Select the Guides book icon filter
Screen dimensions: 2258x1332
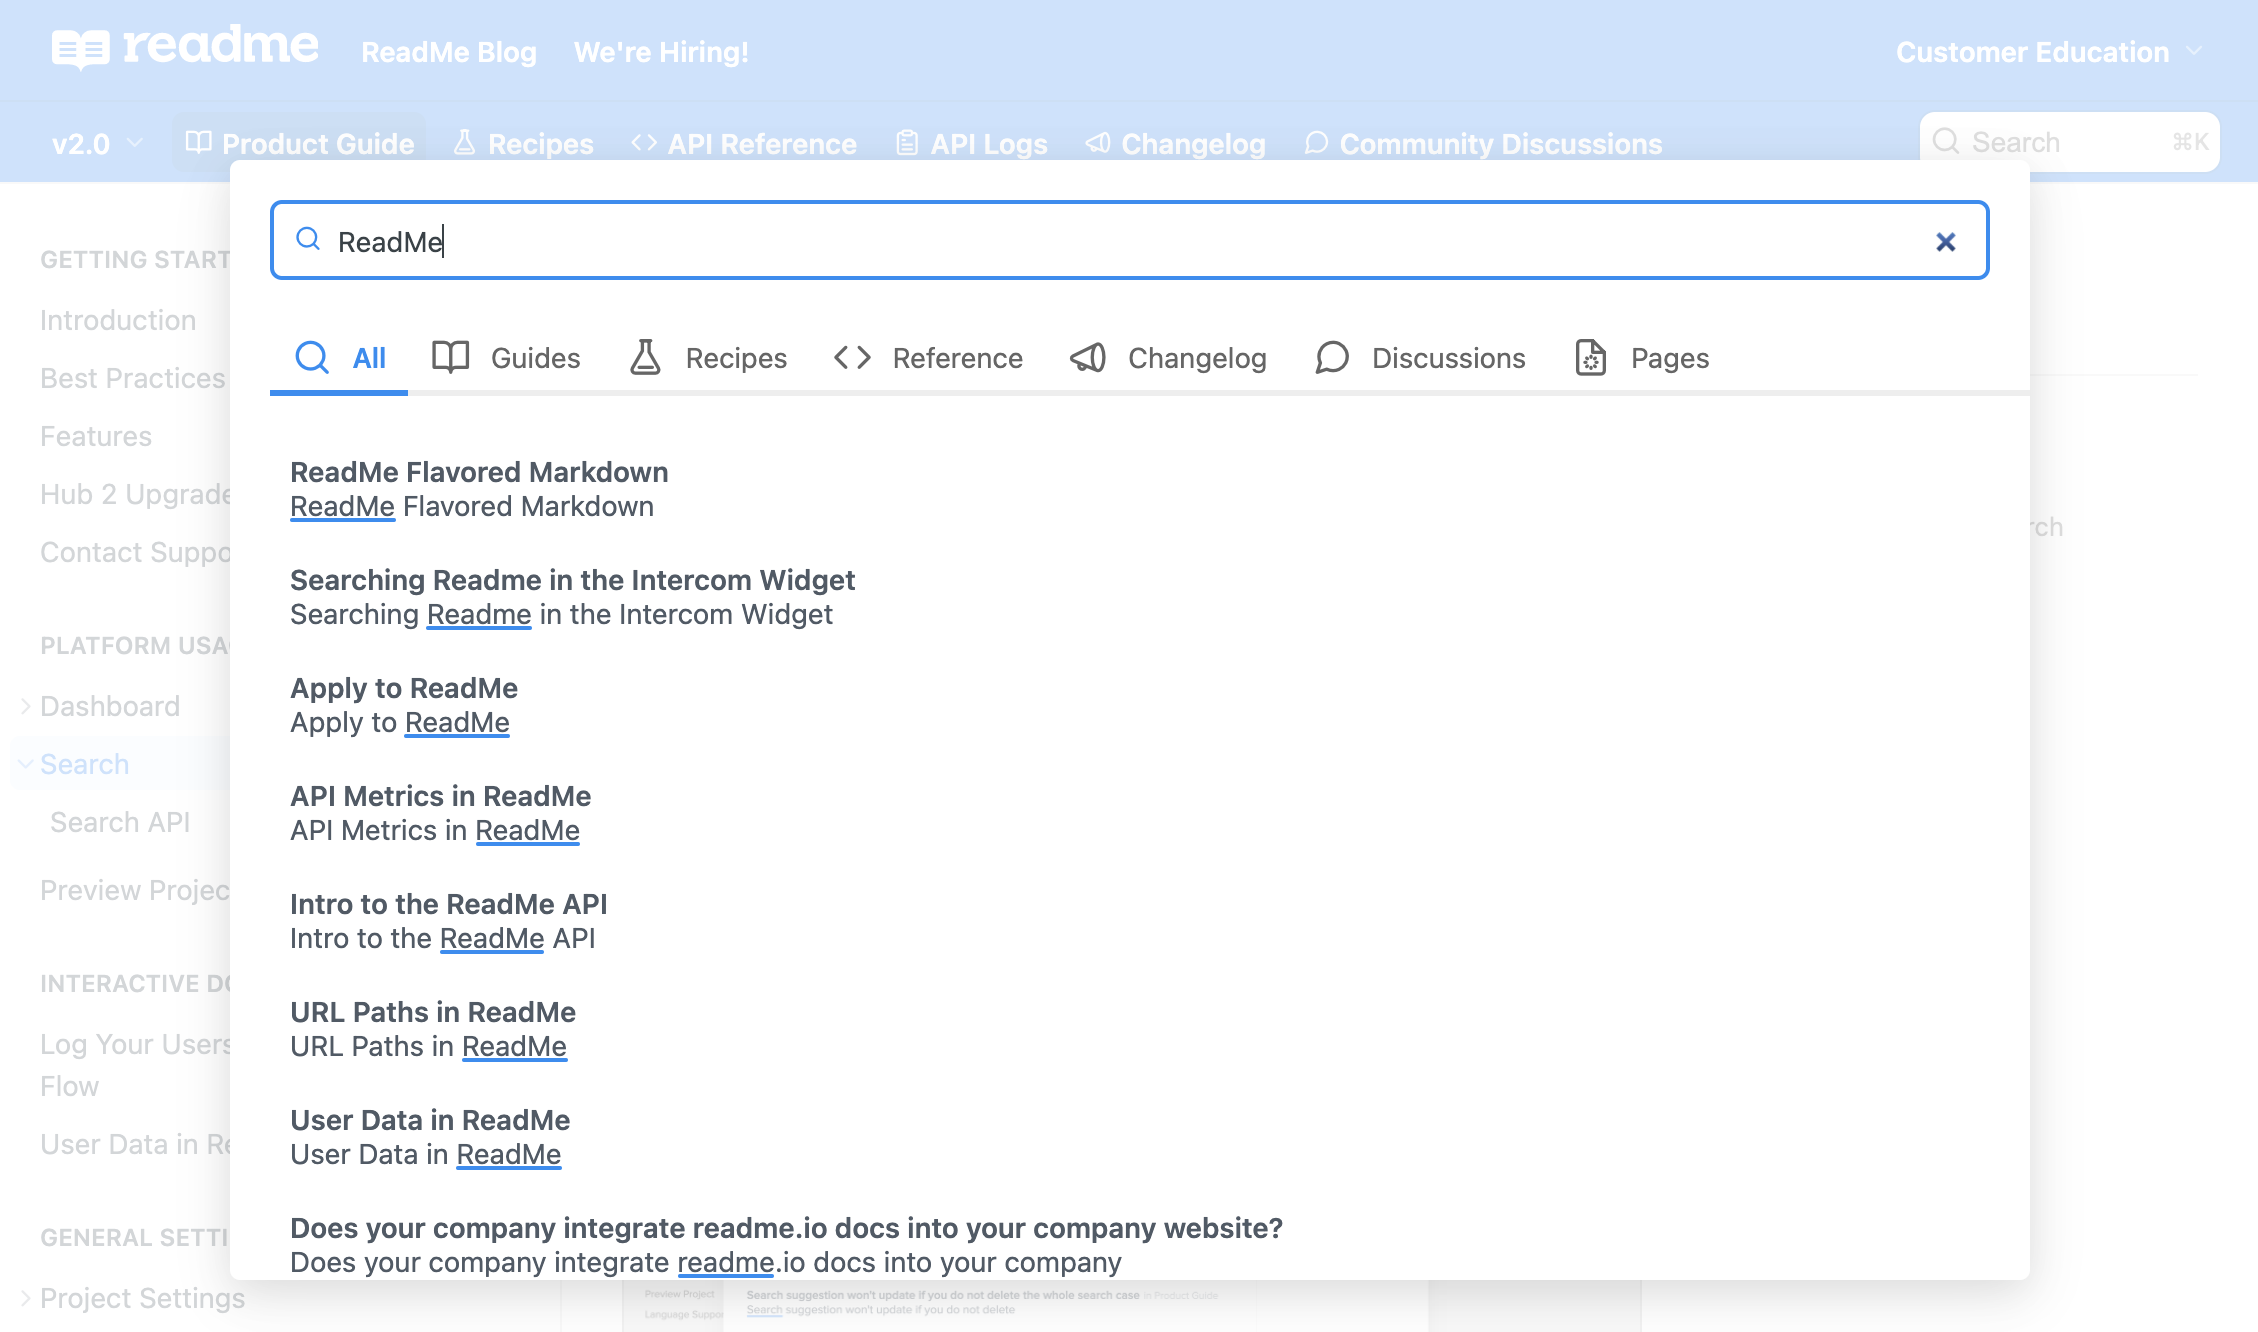[450, 358]
